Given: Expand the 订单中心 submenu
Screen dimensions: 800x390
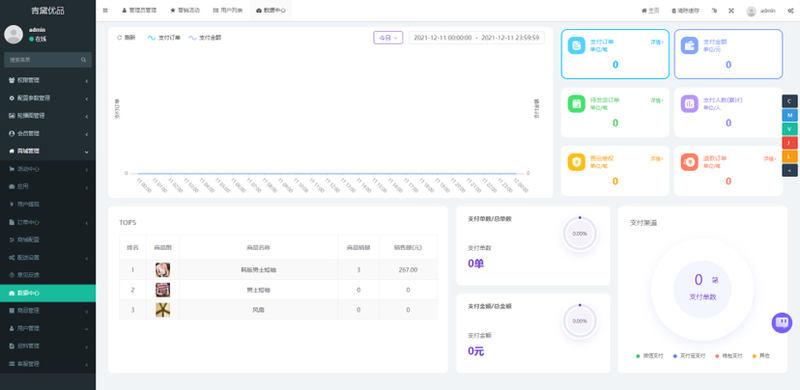Looking at the screenshot, I should 48,223.
